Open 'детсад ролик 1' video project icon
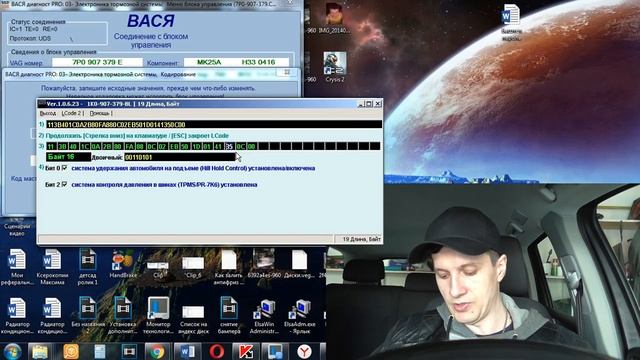The width and height of the screenshot is (640, 360). [x=88, y=267]
